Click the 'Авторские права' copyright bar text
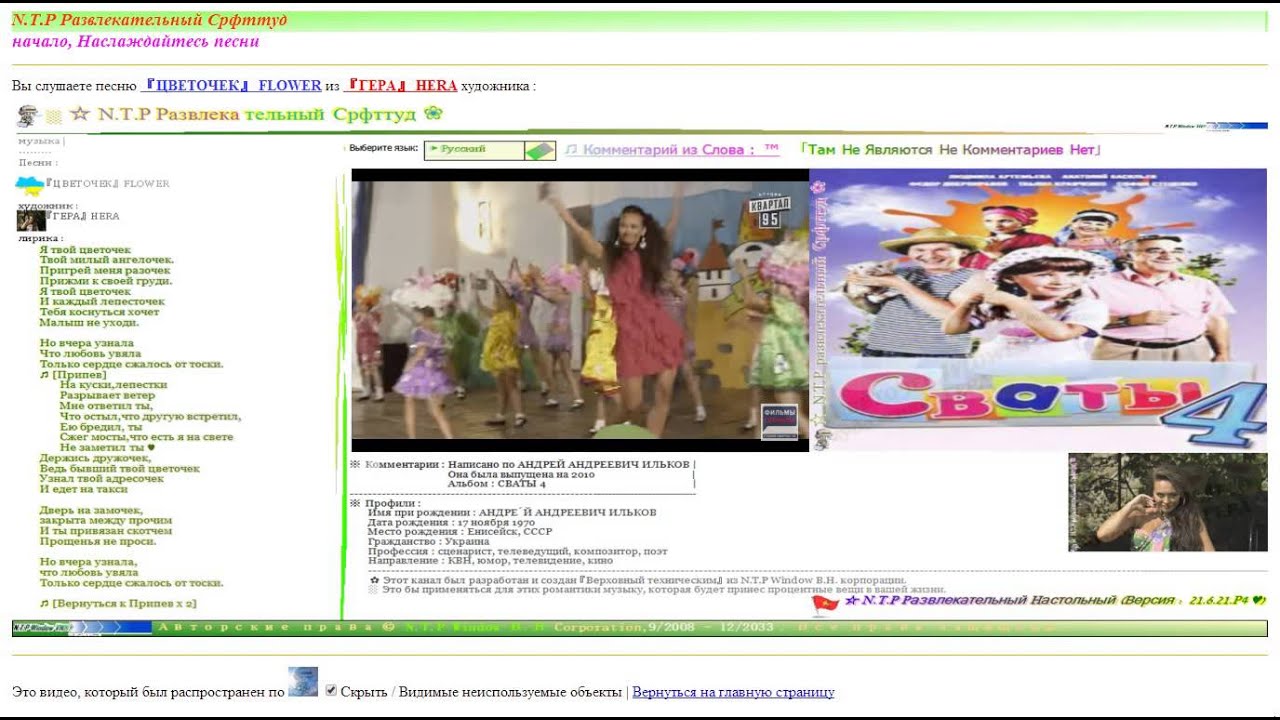Screen dimensions: 1280x720 tap(268, 628)
